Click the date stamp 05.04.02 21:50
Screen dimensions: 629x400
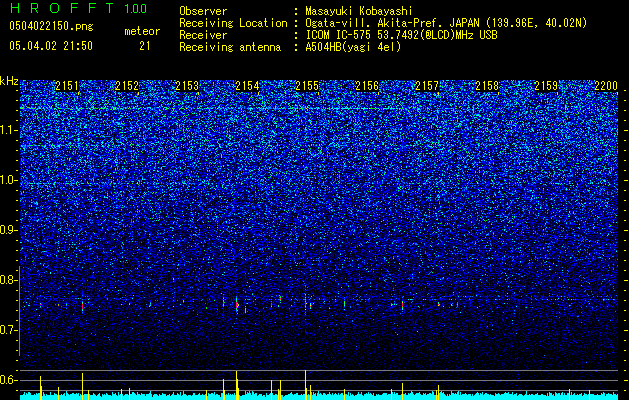51,45
